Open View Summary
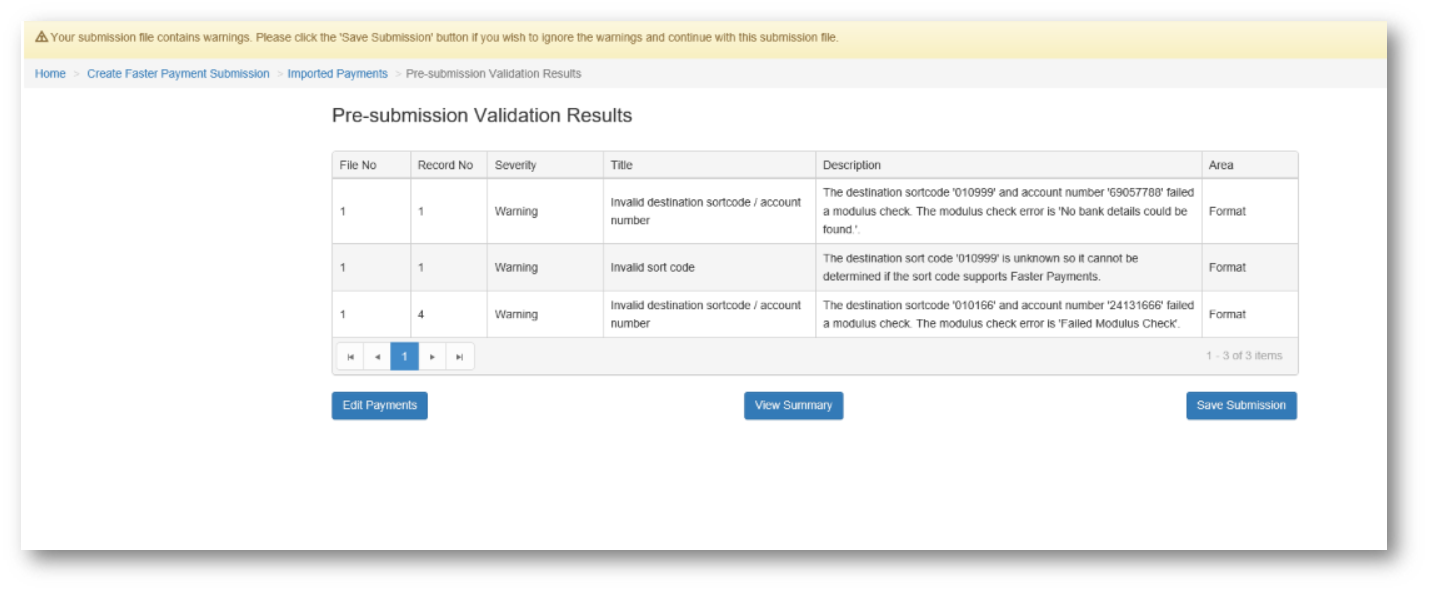The image size is (1429, 592). point(793,405)
